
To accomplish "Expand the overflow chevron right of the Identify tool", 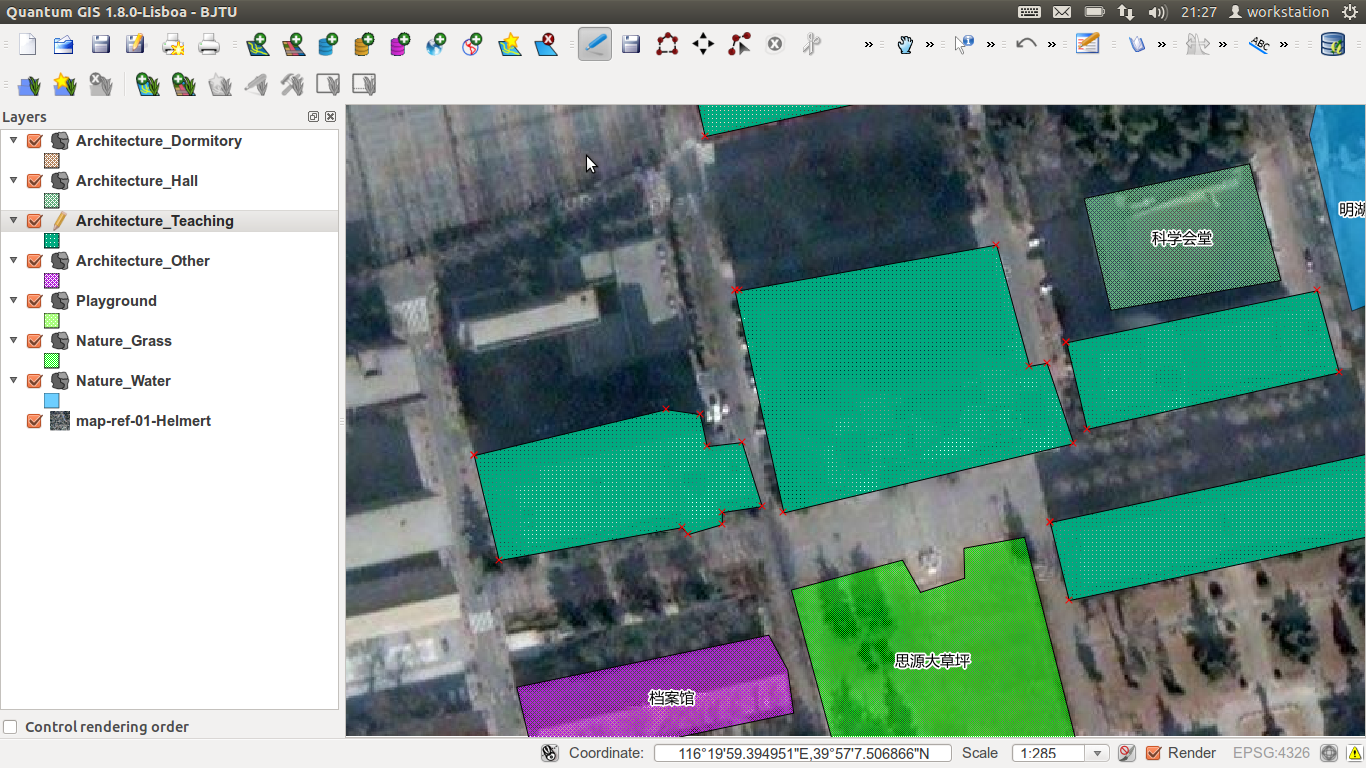I will tap(991, 45).
